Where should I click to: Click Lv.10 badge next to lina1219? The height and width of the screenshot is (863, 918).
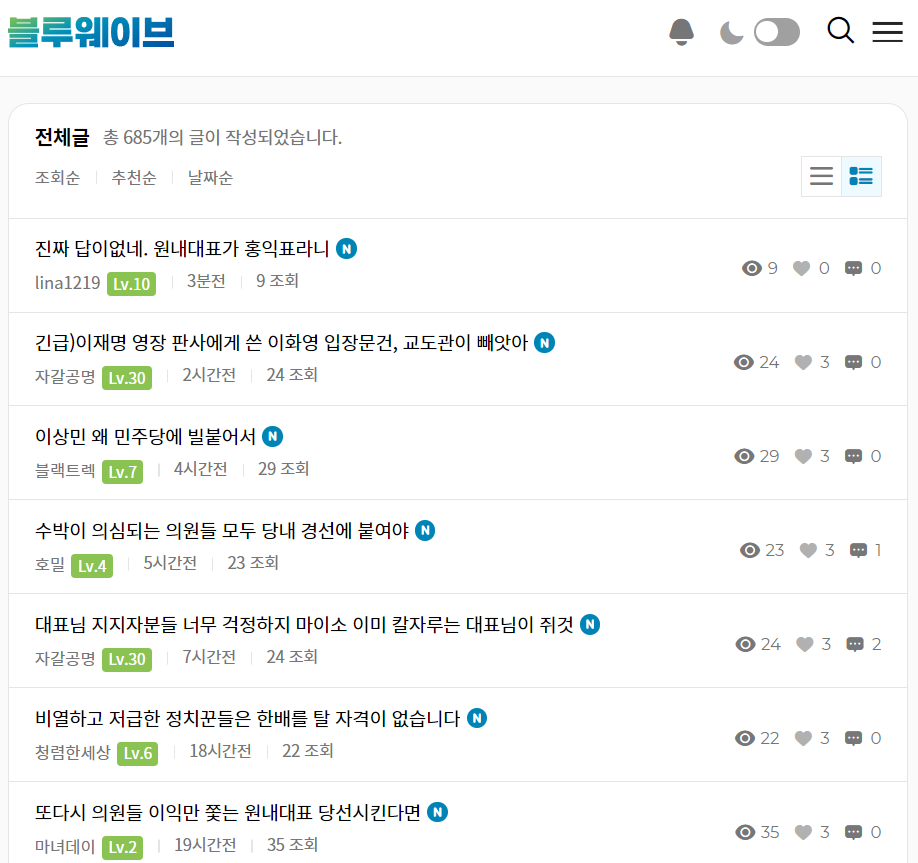click(132, 284)
